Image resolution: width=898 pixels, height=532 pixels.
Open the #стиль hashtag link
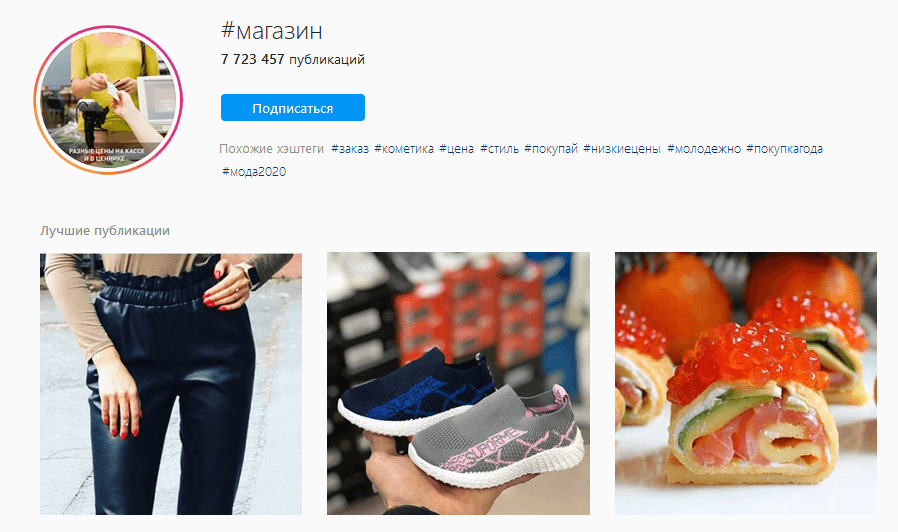[499, 149]
